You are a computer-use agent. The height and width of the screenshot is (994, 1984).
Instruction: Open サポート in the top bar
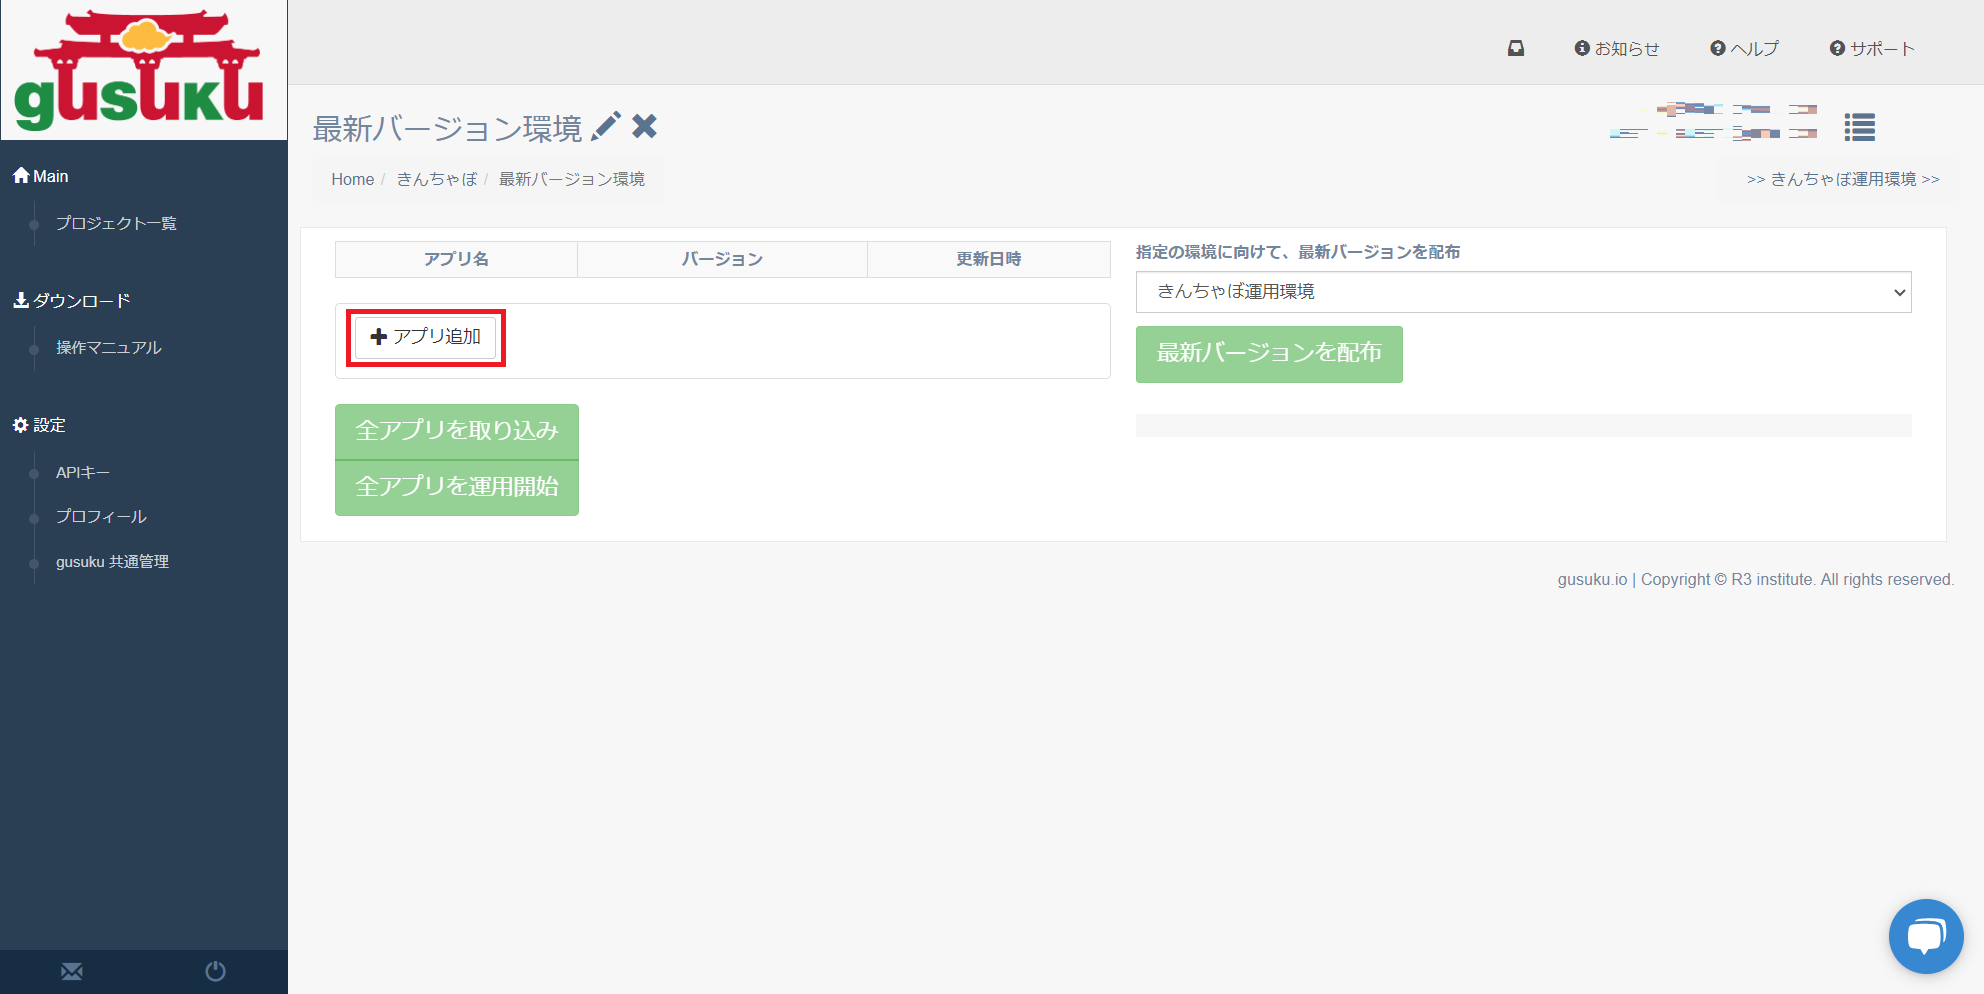point(1872,48)
